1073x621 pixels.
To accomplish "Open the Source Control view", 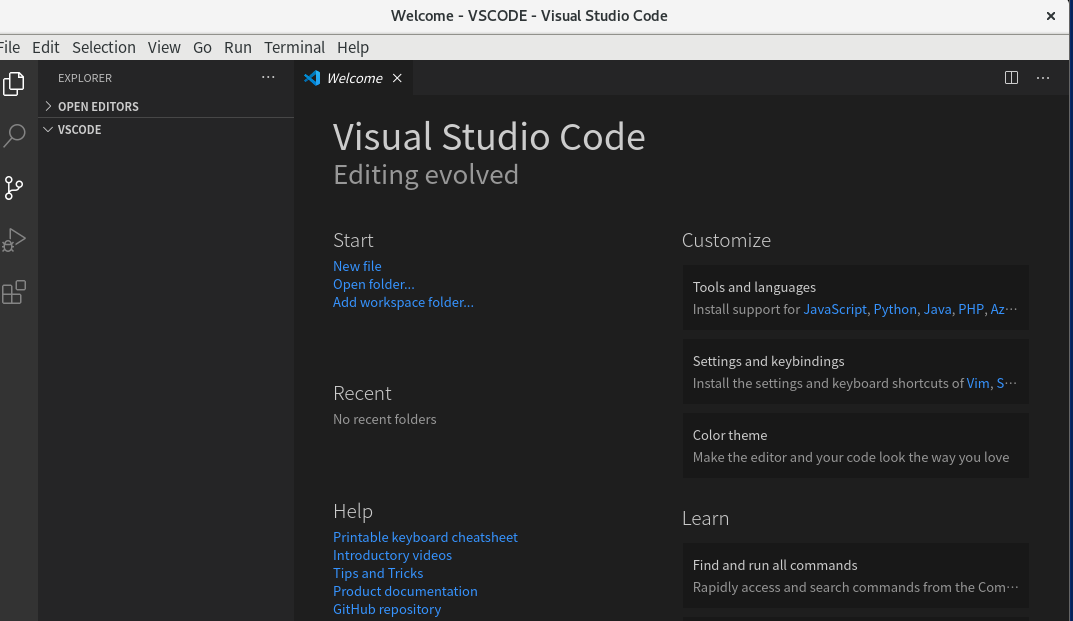I will click(x=14, y=188).
